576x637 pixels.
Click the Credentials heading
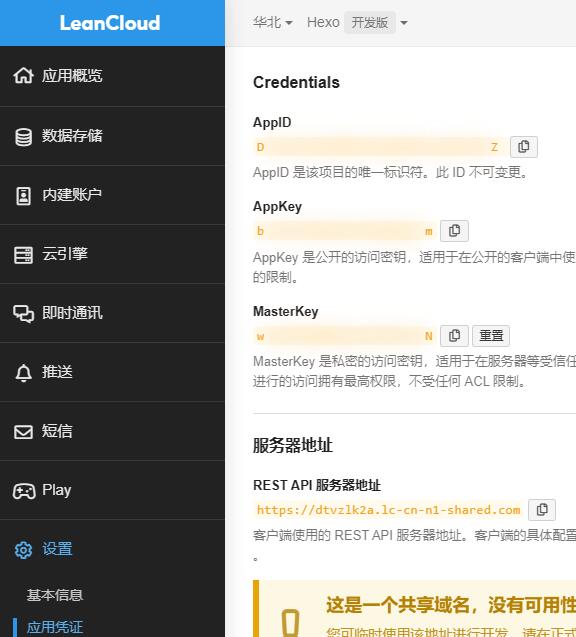point(296,82)
